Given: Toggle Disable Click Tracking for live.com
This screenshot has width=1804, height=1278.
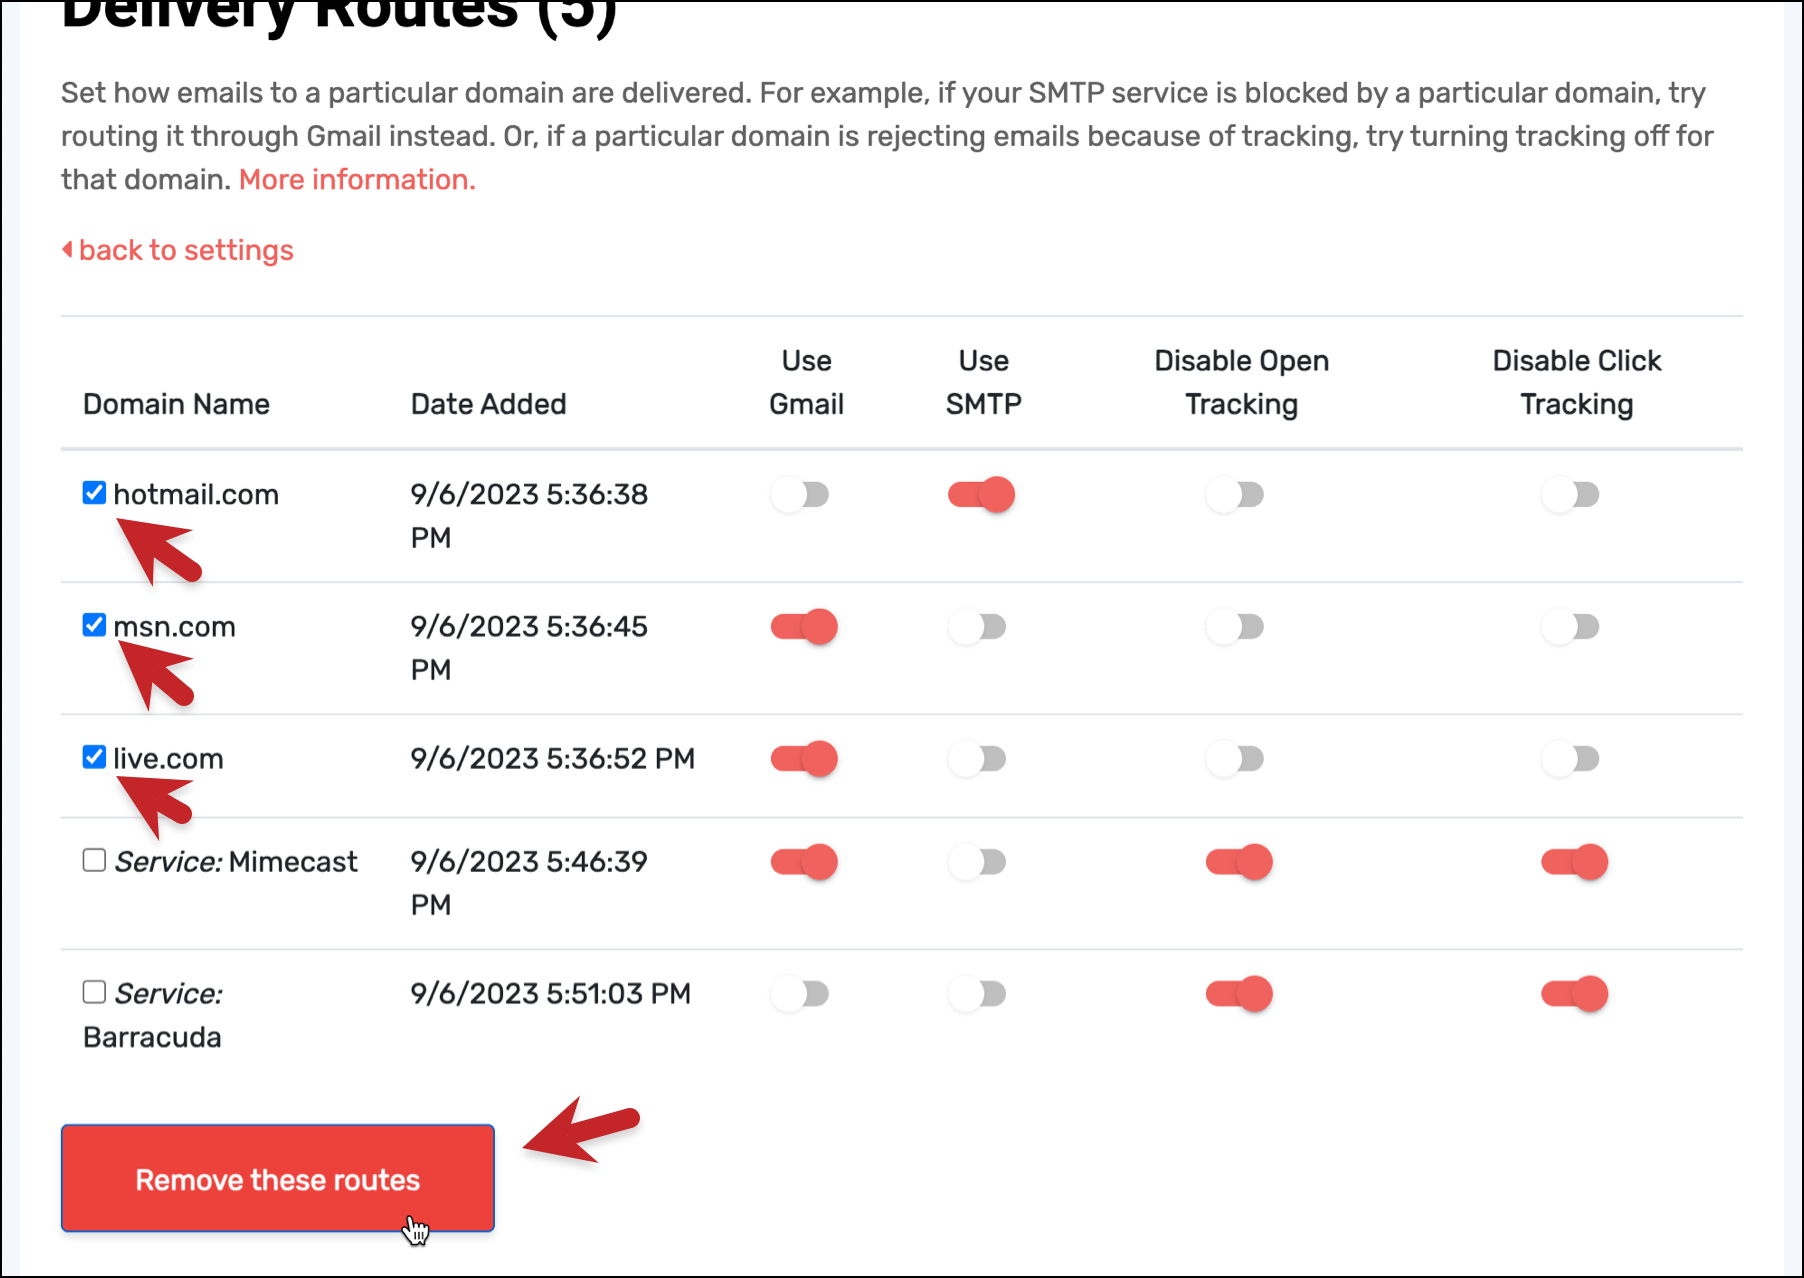Looking at the screenshot, I should point(1570,758).
